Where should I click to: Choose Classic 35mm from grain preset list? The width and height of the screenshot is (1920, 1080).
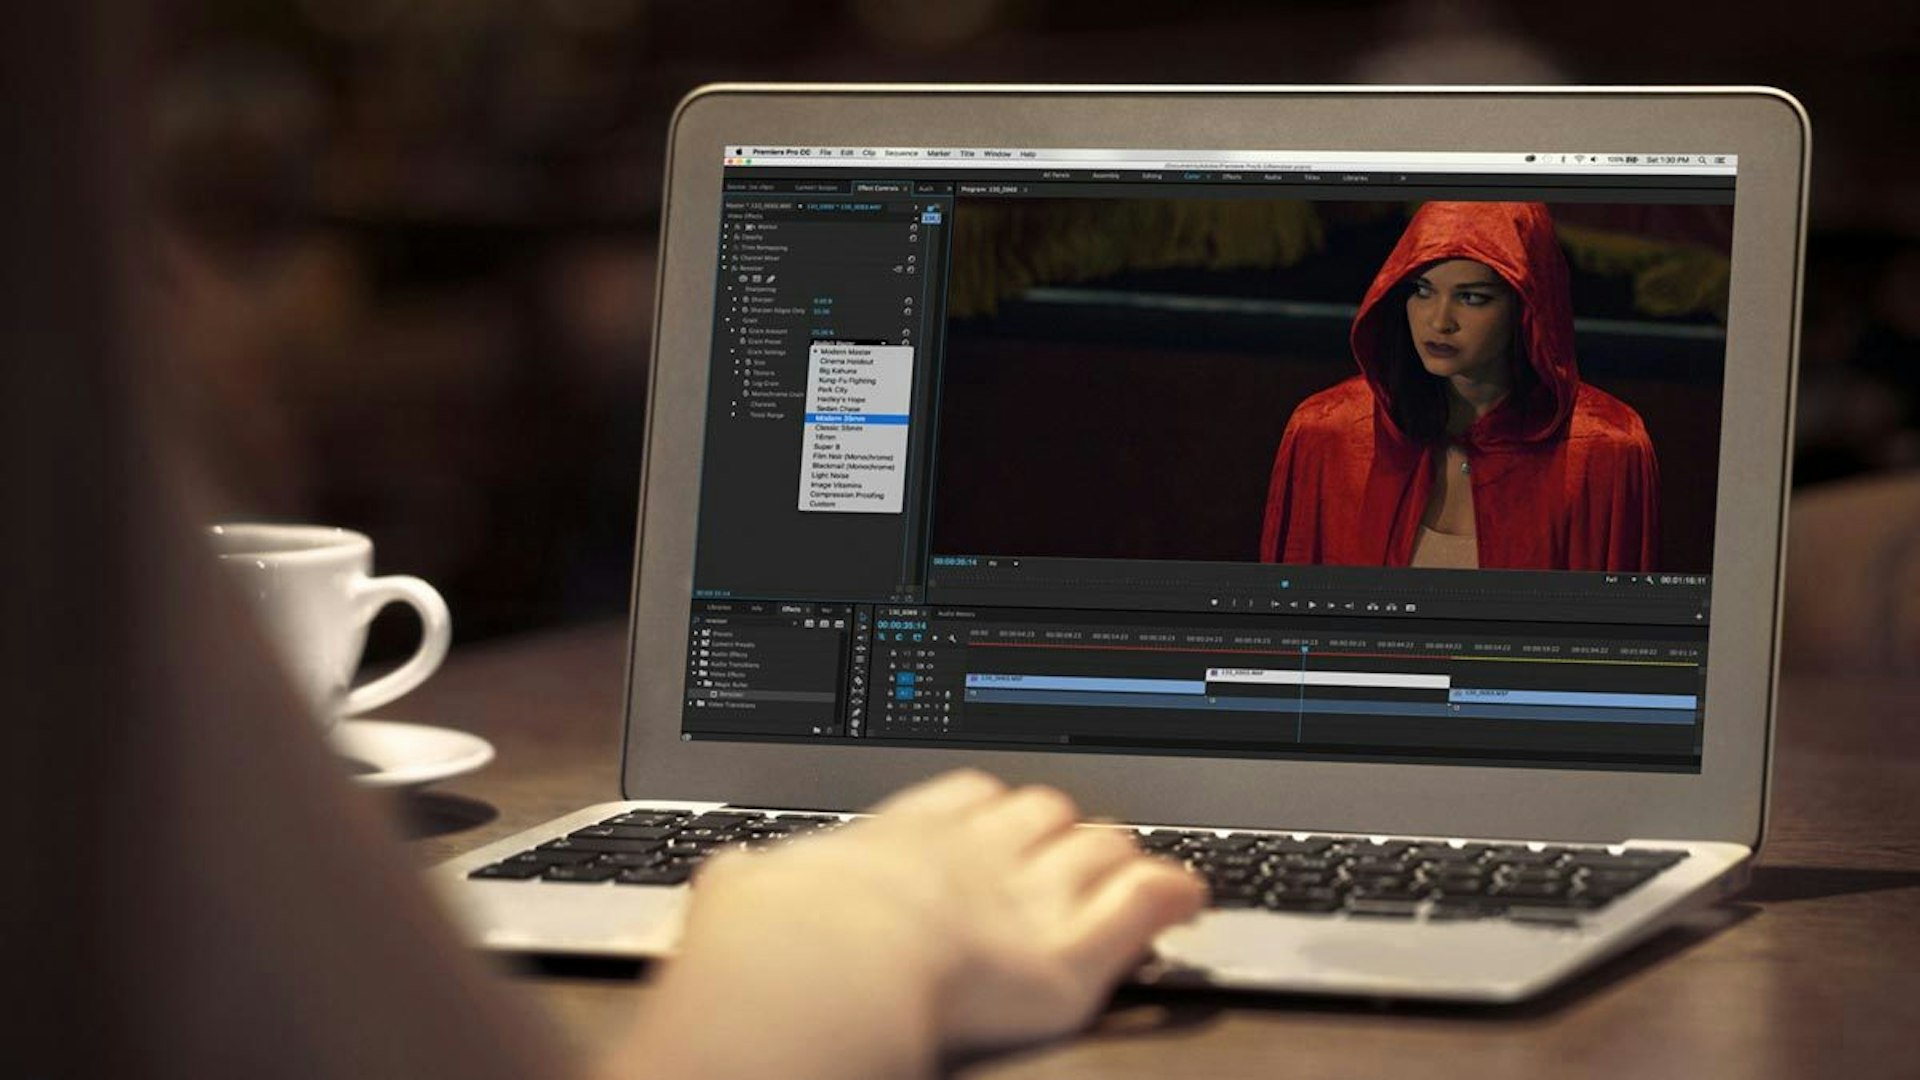tap(838, 428)
